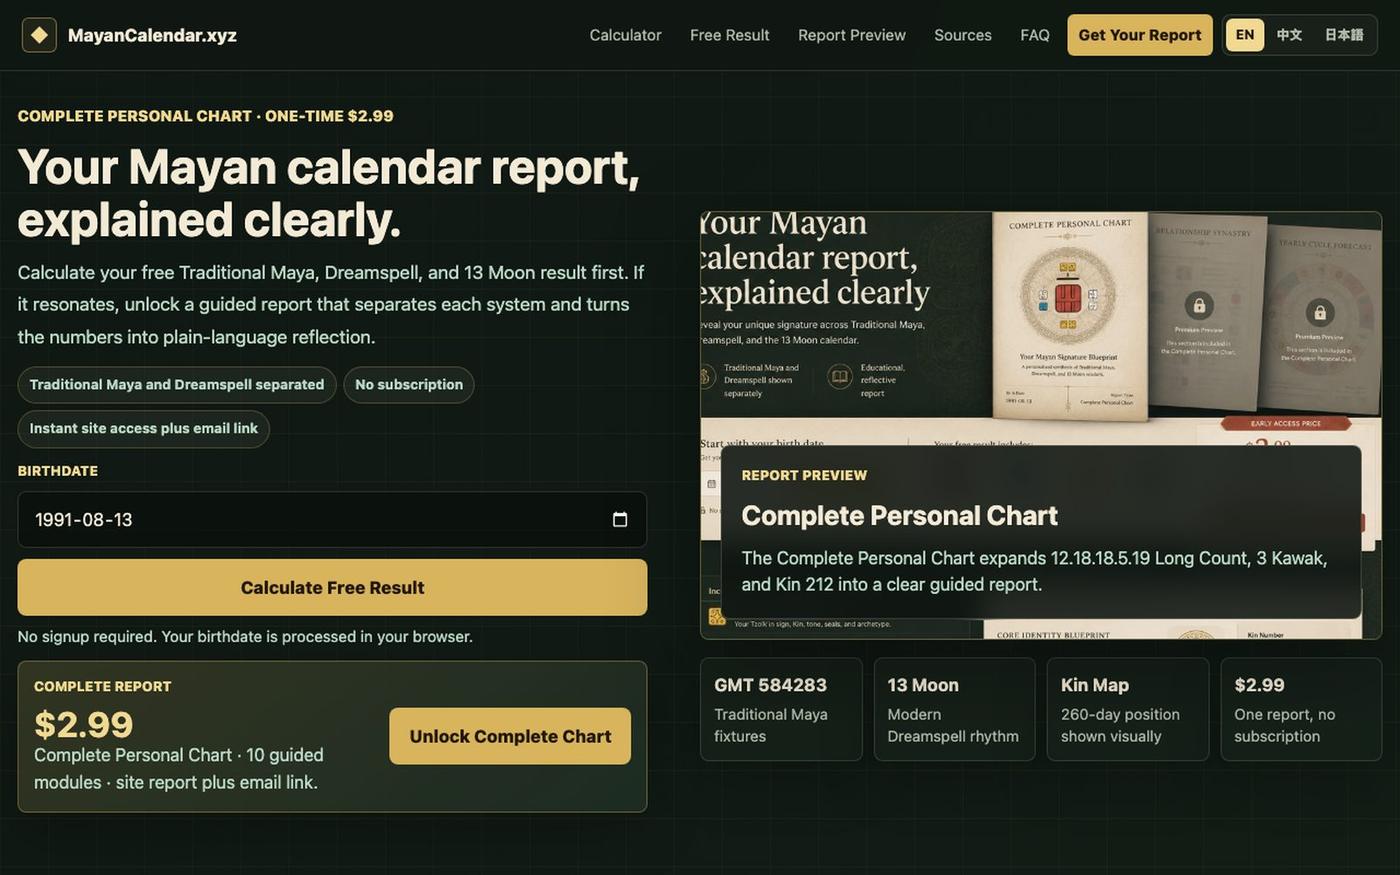The image size is (1400, 875).
Task: Click Unlock Complete Chart button
Action: pyautogui.click(x=510, y=736)
